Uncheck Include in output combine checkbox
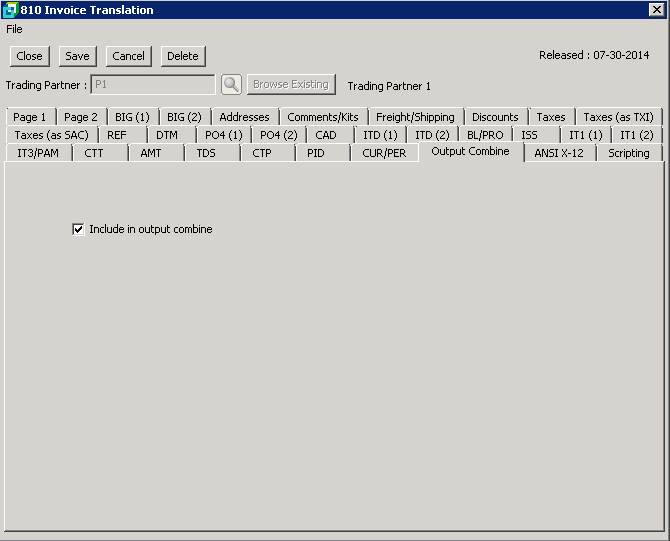The width and height of the screenshot is (670, 541). tap(78, 229)
